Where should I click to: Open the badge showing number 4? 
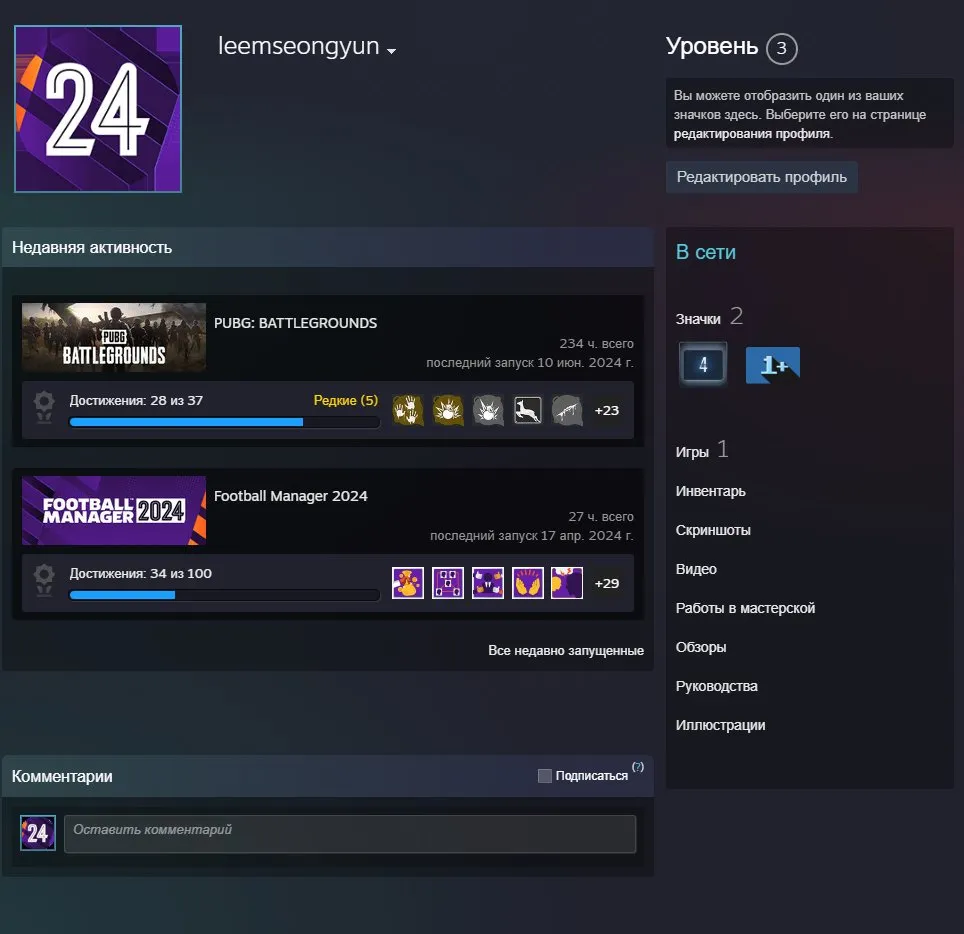point(703,365)
